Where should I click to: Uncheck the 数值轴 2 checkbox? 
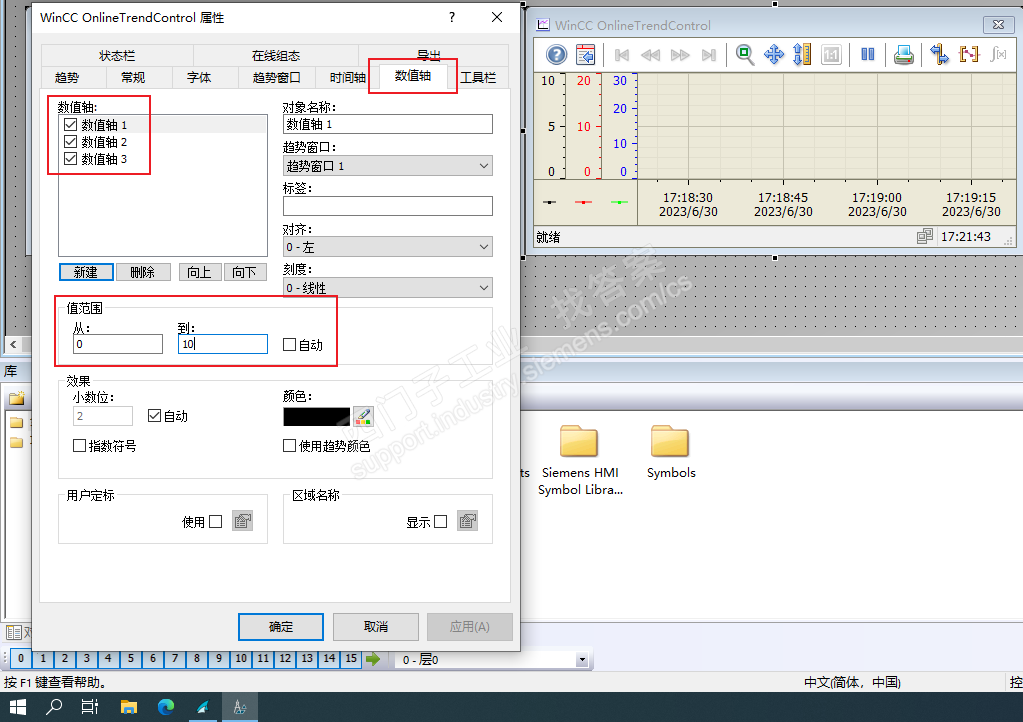tap(70, 142)
